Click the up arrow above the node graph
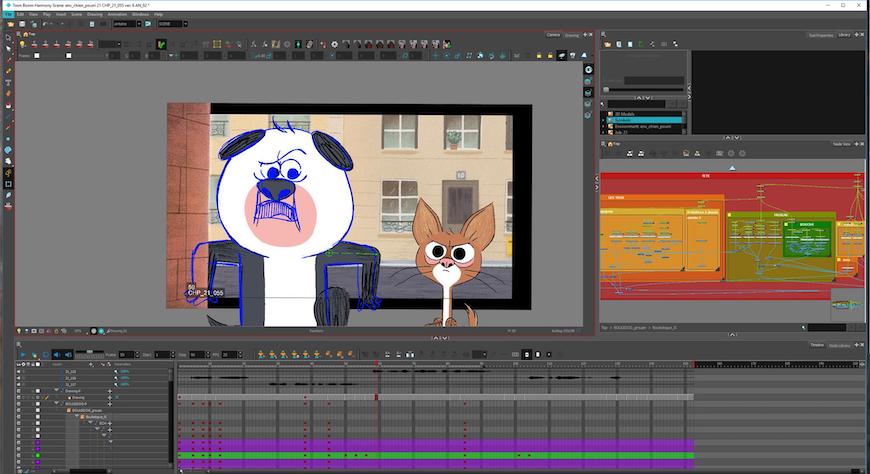The height and width of the screenshot is (474, 870). coord(732,168)
